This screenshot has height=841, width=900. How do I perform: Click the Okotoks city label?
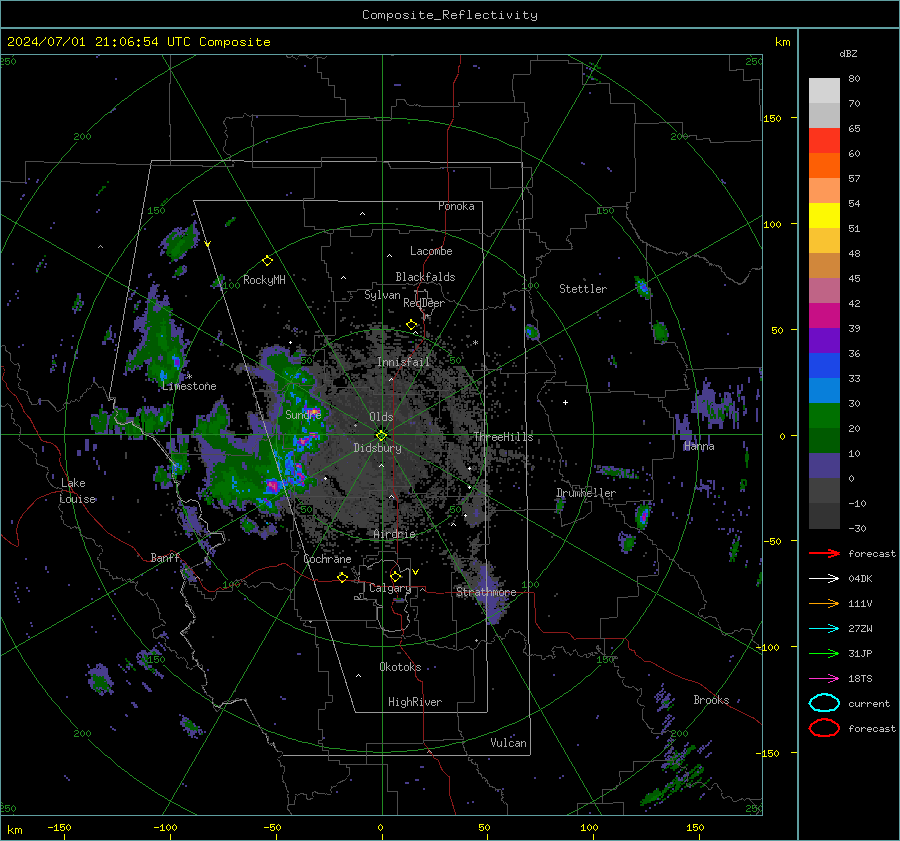point(400,667)
